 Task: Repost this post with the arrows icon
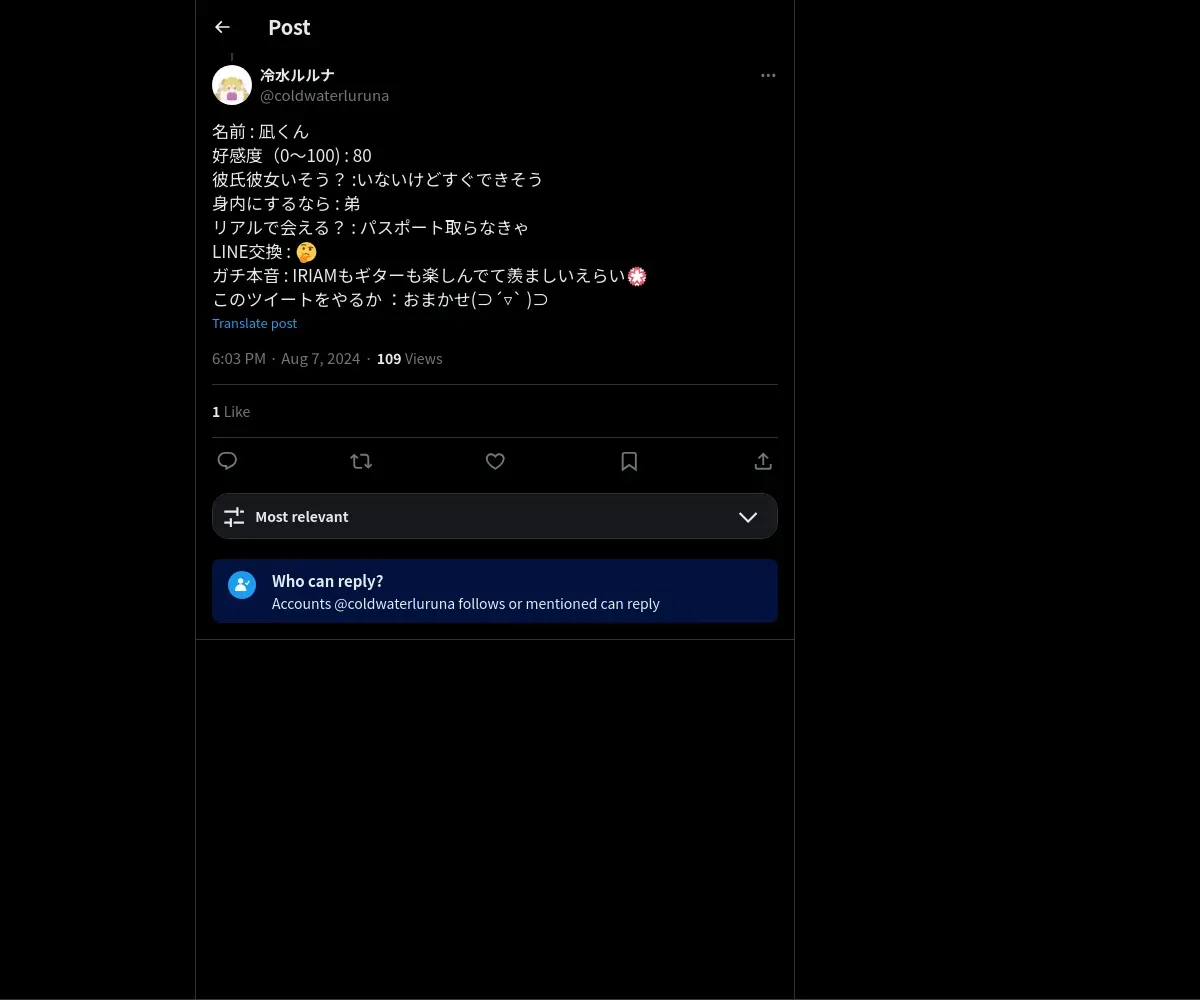pos(361,461)
